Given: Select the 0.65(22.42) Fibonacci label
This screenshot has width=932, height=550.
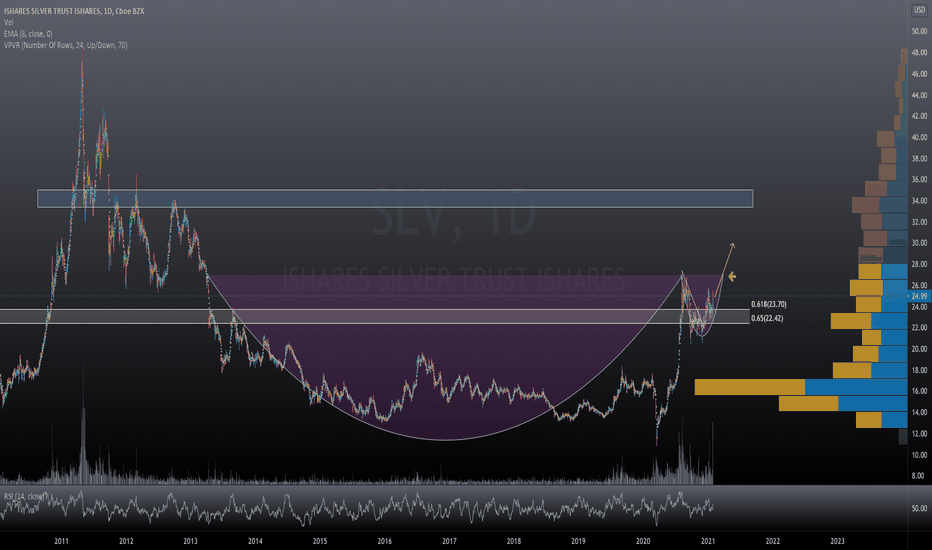Looking at the screenshot, I should 767,318.
